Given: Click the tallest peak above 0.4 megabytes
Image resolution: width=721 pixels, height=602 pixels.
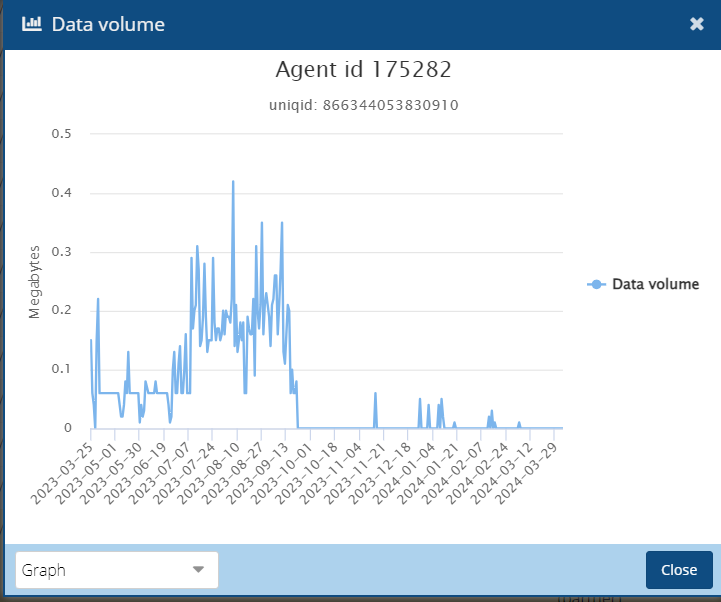Looking at the screenshot, I should point(233,182).
